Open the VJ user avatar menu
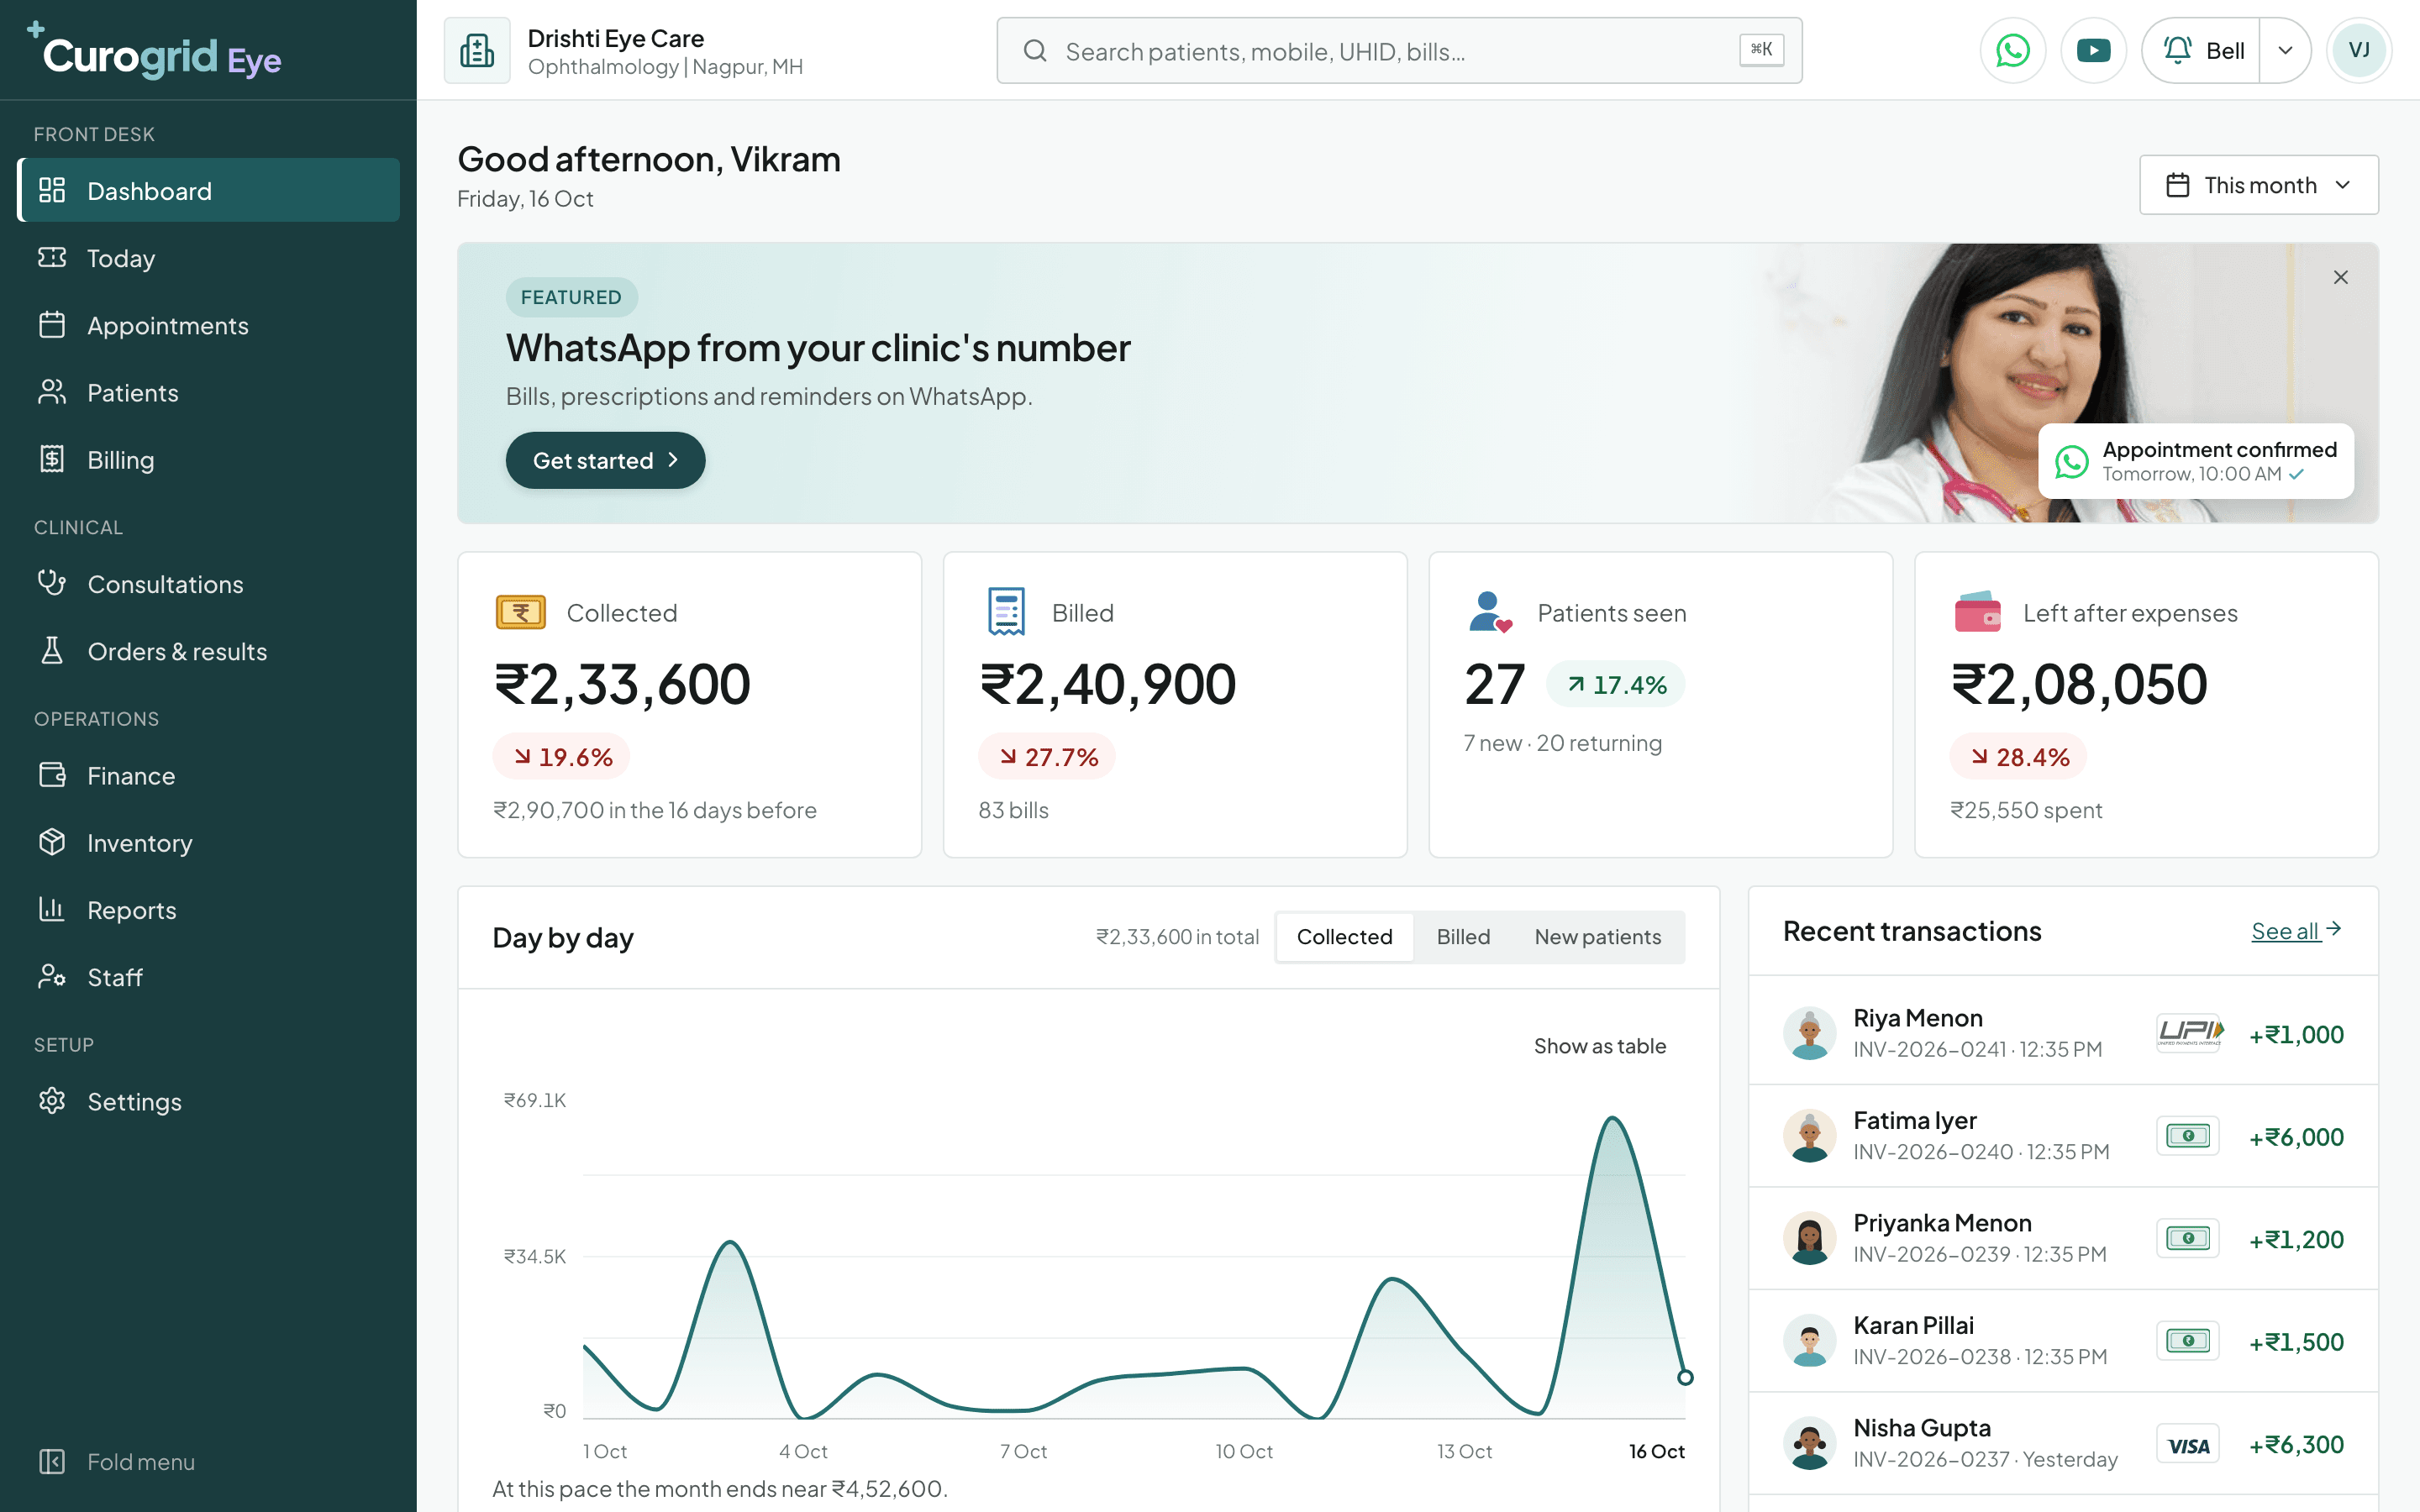 coord(2358,50)
